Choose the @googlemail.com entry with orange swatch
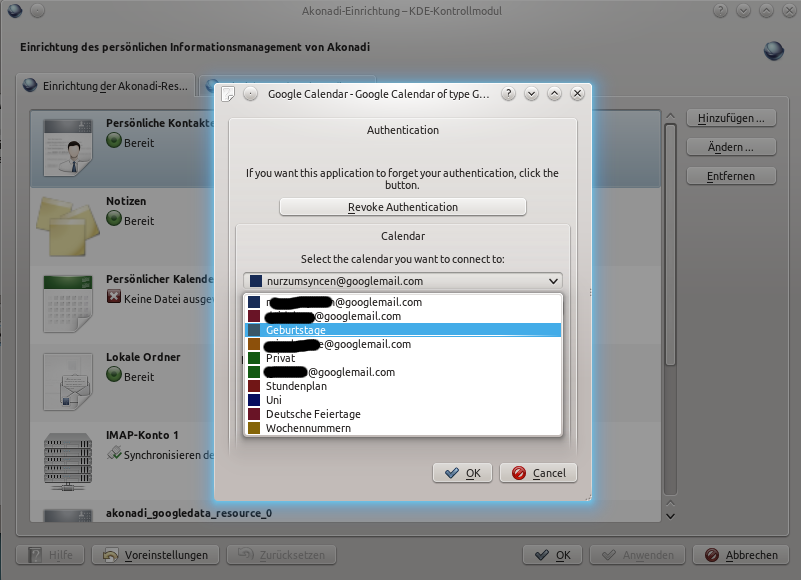The image size is (801, 580). 403,344
